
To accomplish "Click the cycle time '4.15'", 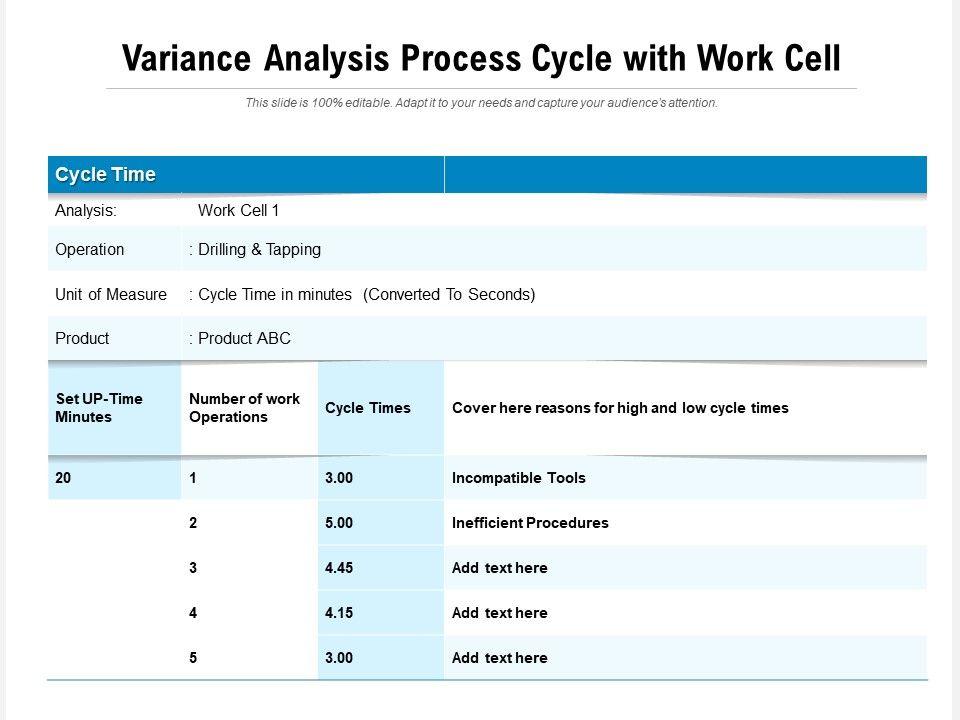I will tap(339, 613).
